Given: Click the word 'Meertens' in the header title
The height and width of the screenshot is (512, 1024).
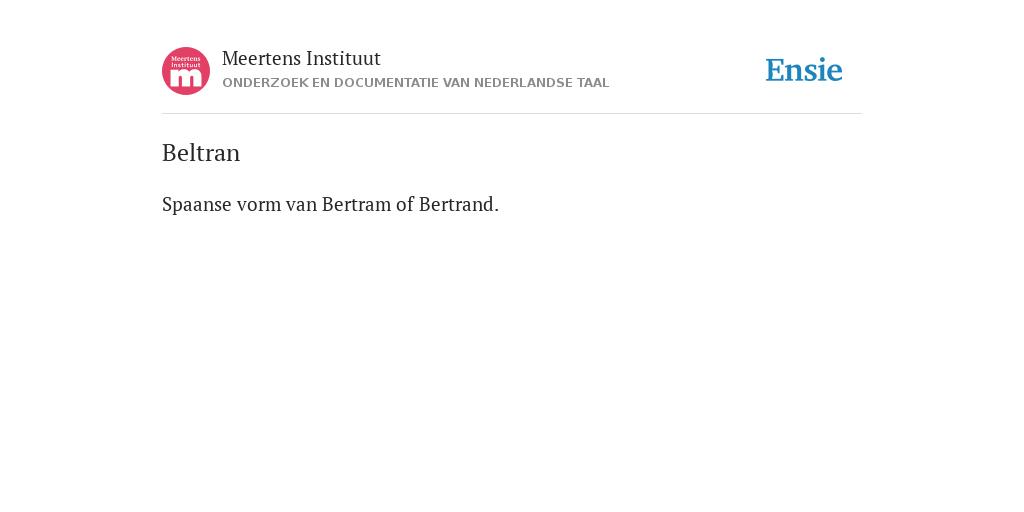Looking at the screenshot, I should 261,58.
